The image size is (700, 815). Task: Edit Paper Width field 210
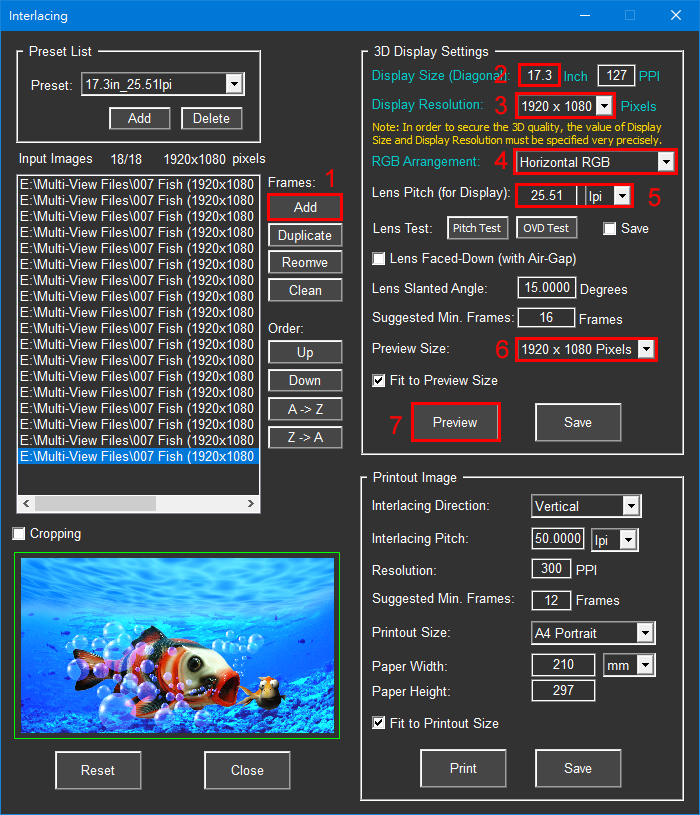563,665
